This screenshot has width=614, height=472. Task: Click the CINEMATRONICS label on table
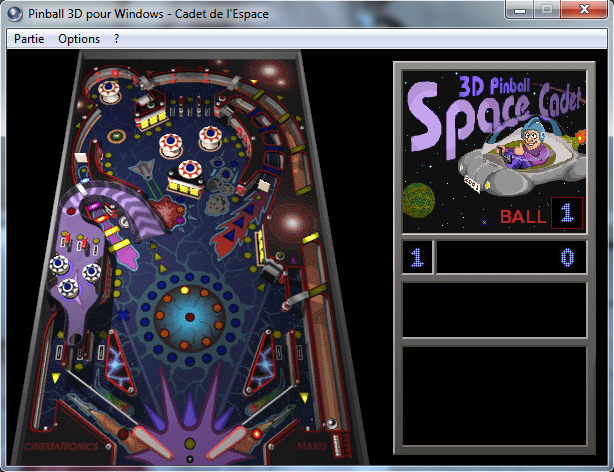61,447
